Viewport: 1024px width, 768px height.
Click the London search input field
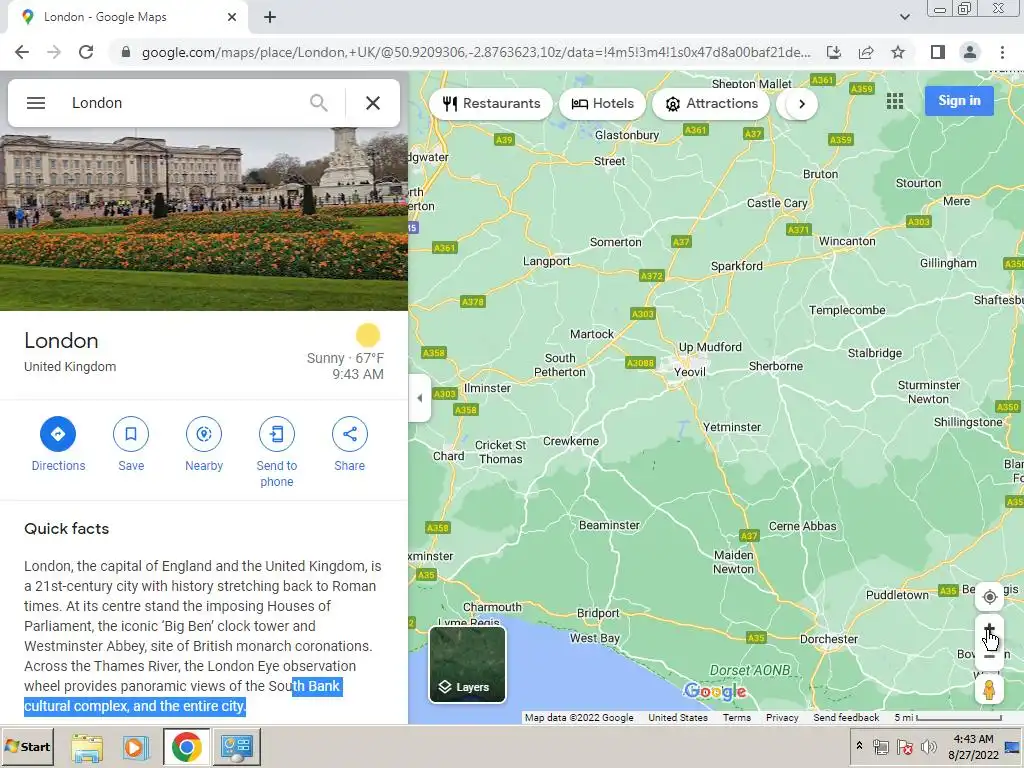[183, 103]
